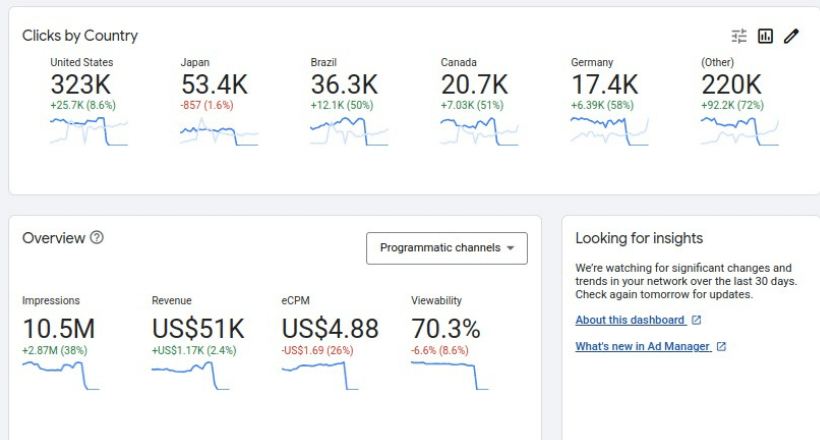Open the Programmatic channels dropdown

(x=446, y=248)
